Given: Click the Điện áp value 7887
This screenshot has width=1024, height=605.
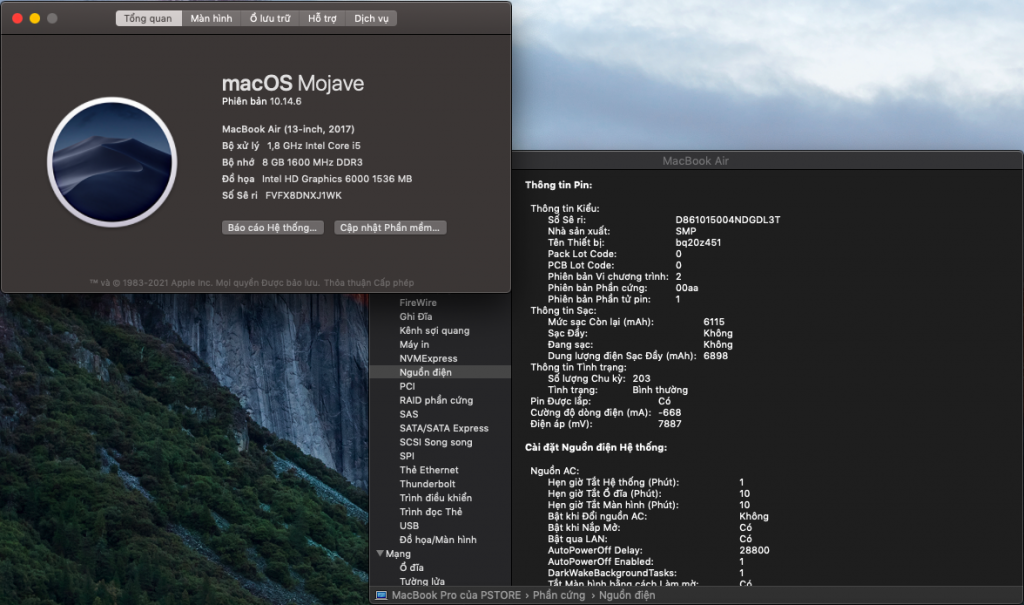Looking at the screenshot, I should pos(670,423).
